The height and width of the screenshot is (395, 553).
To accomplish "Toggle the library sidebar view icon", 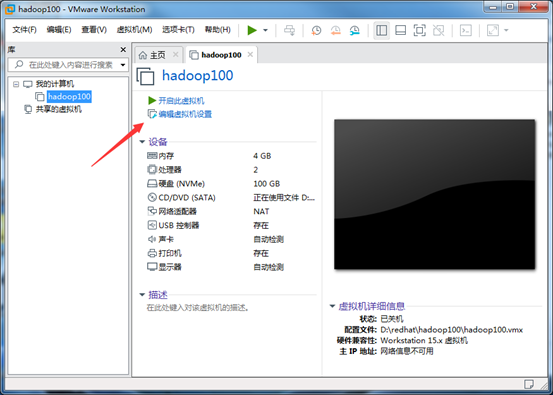I will (381, 30).
